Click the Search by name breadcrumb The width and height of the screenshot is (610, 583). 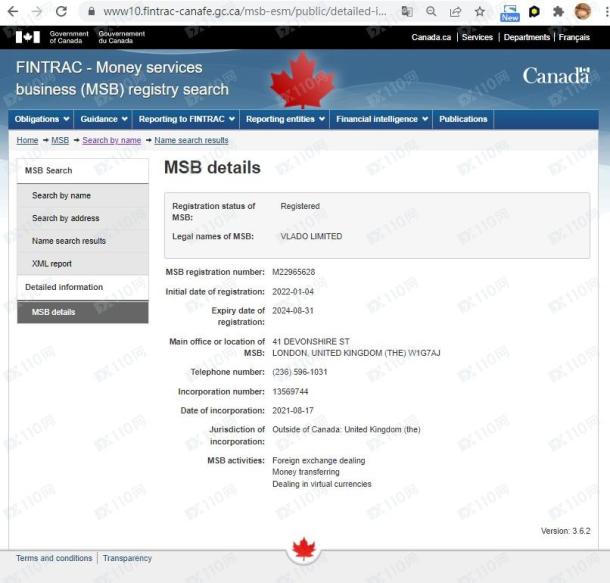click(112, 140)
